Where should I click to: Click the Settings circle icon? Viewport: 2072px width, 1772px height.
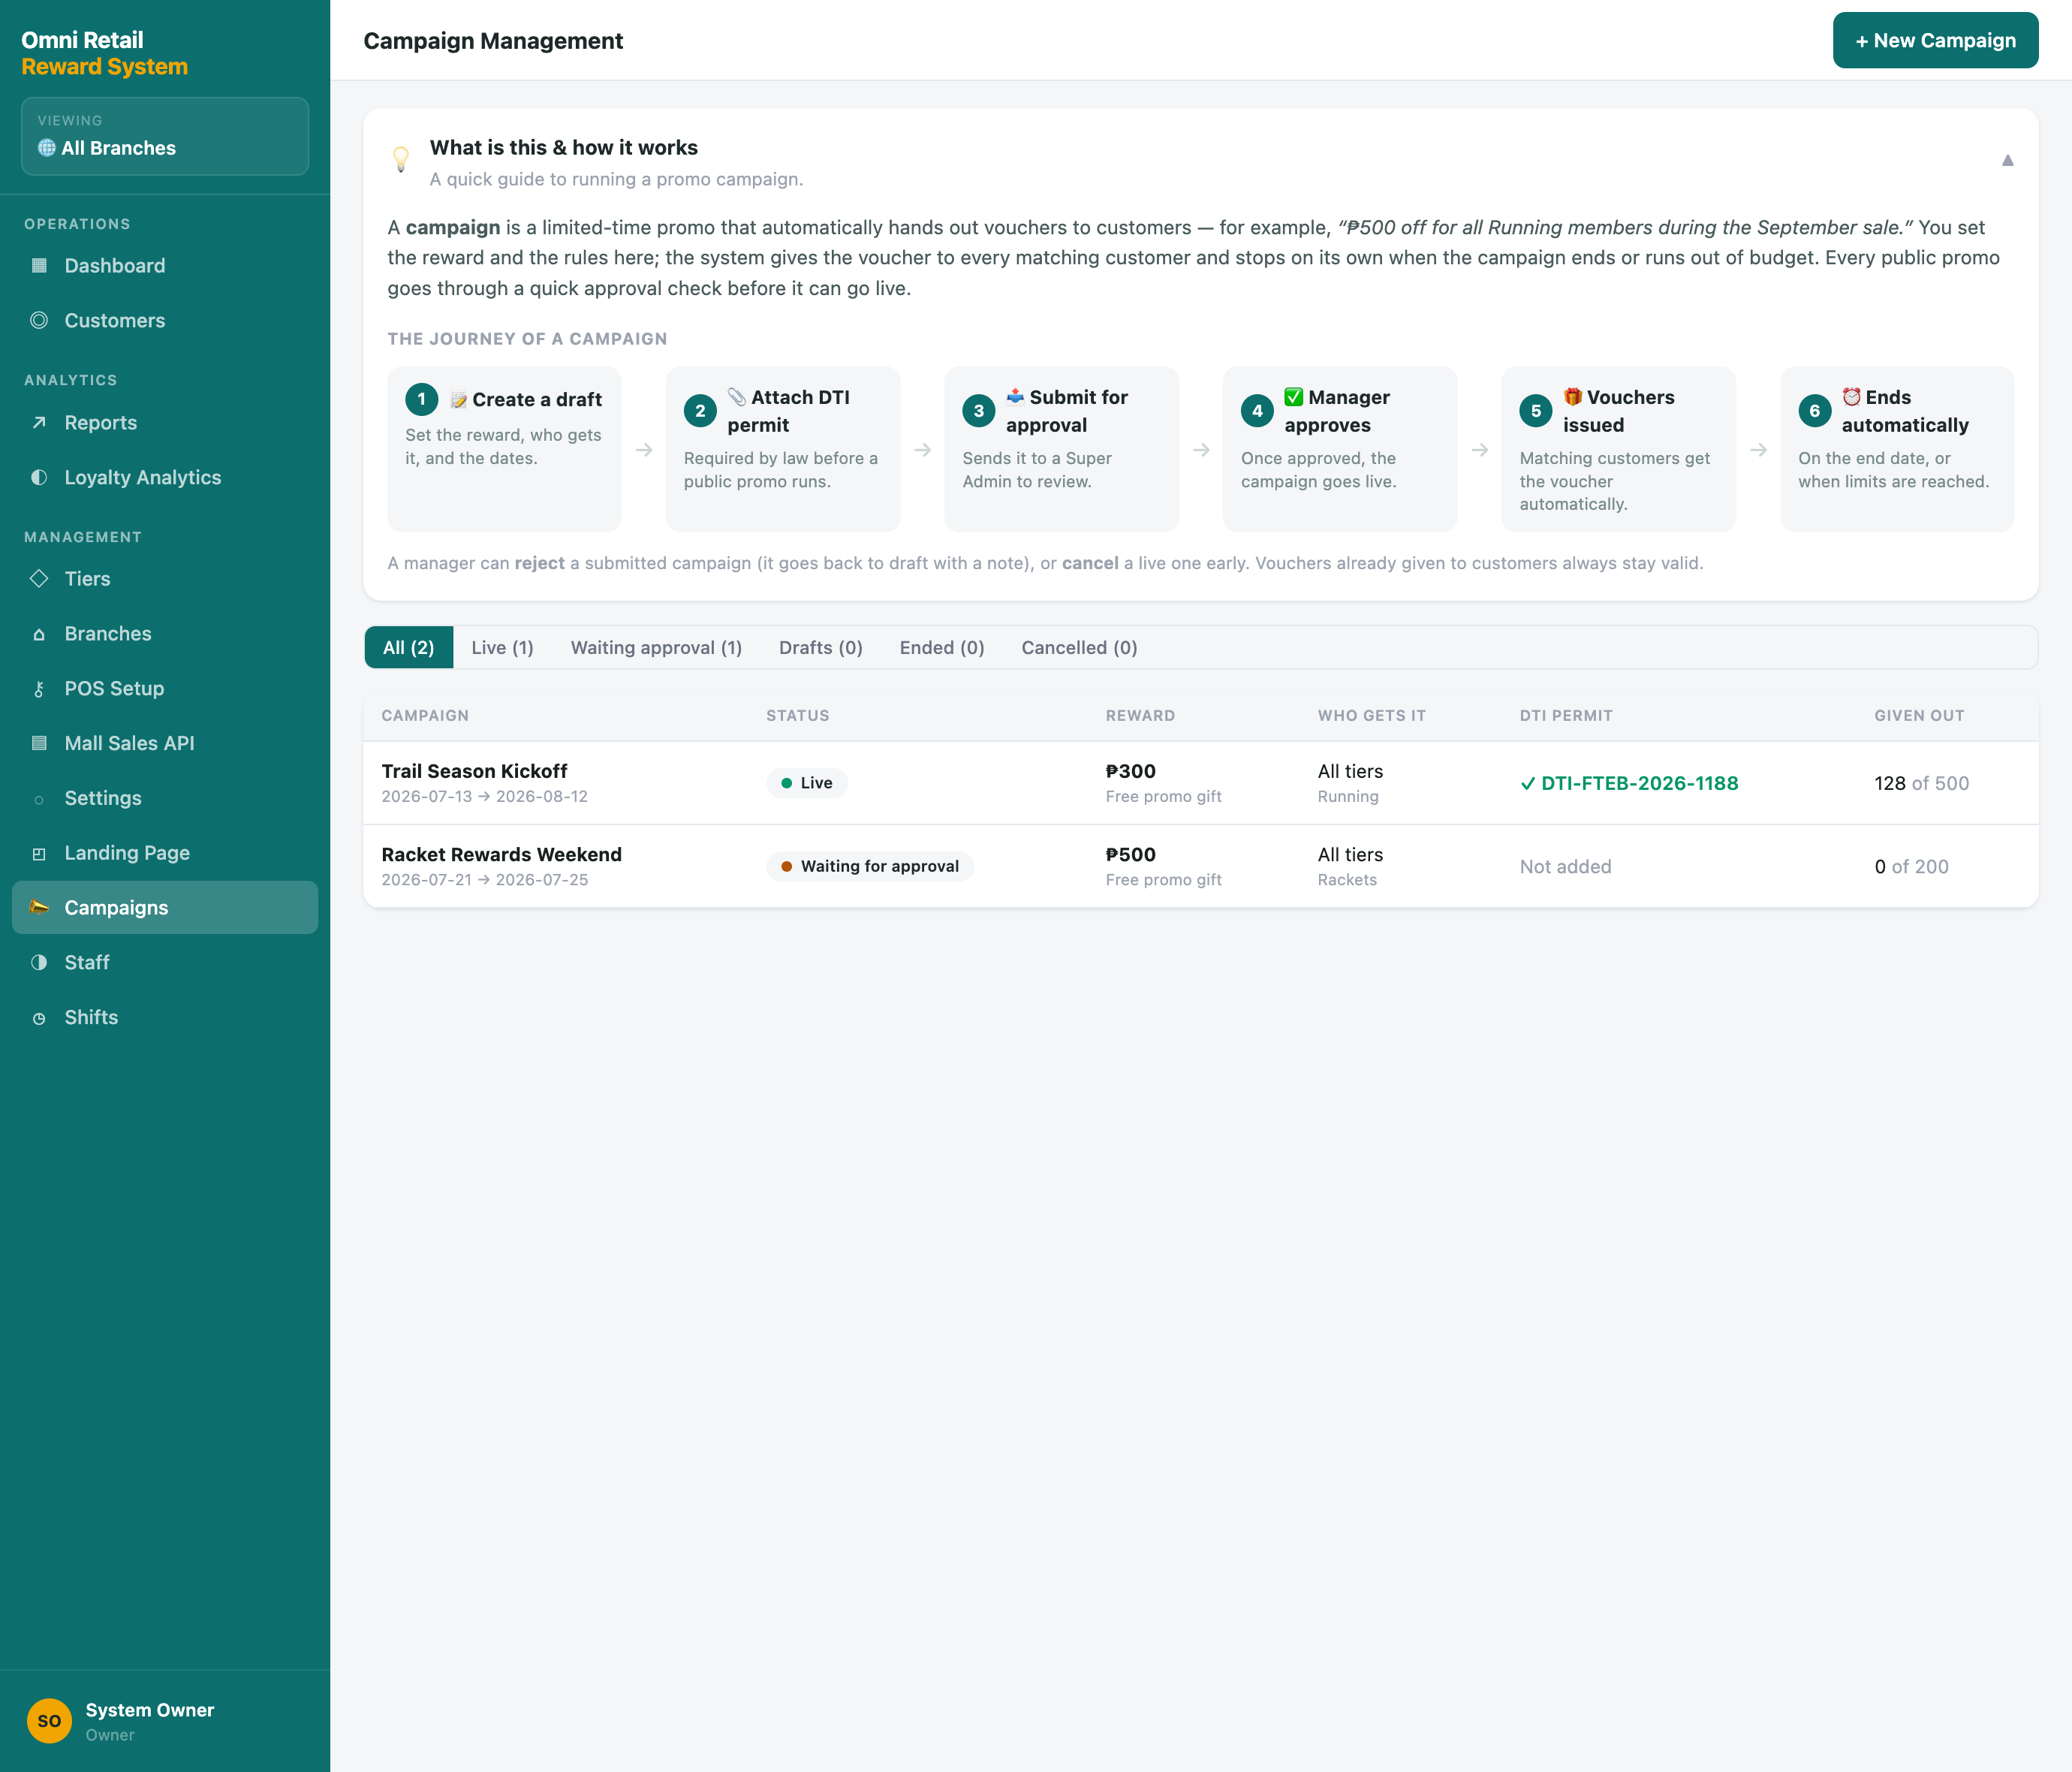(39, 799)
